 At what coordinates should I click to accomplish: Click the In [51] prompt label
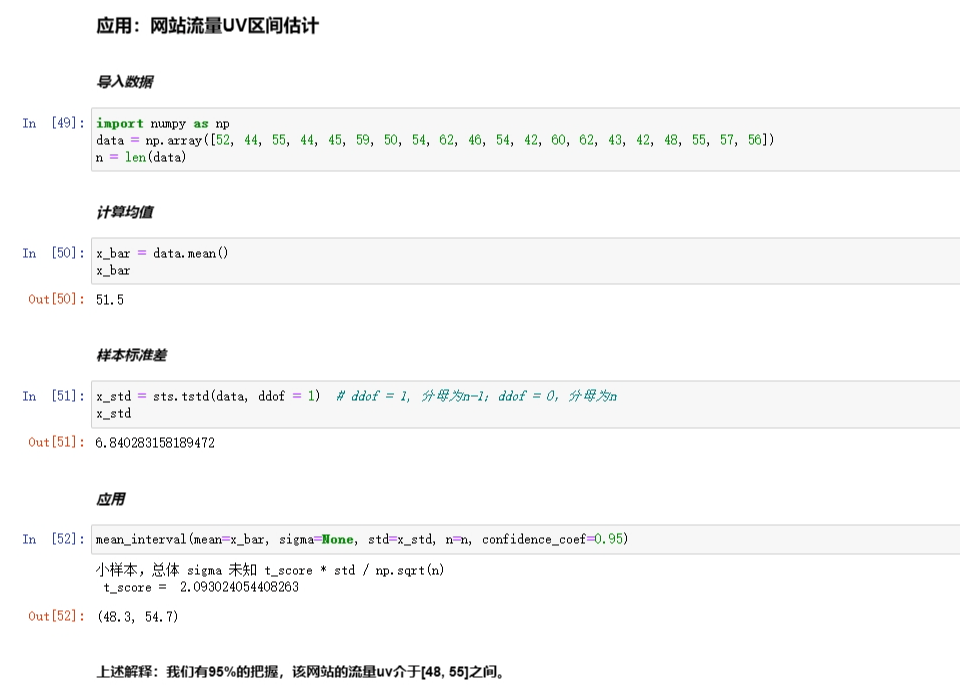[x=53, y=396]
